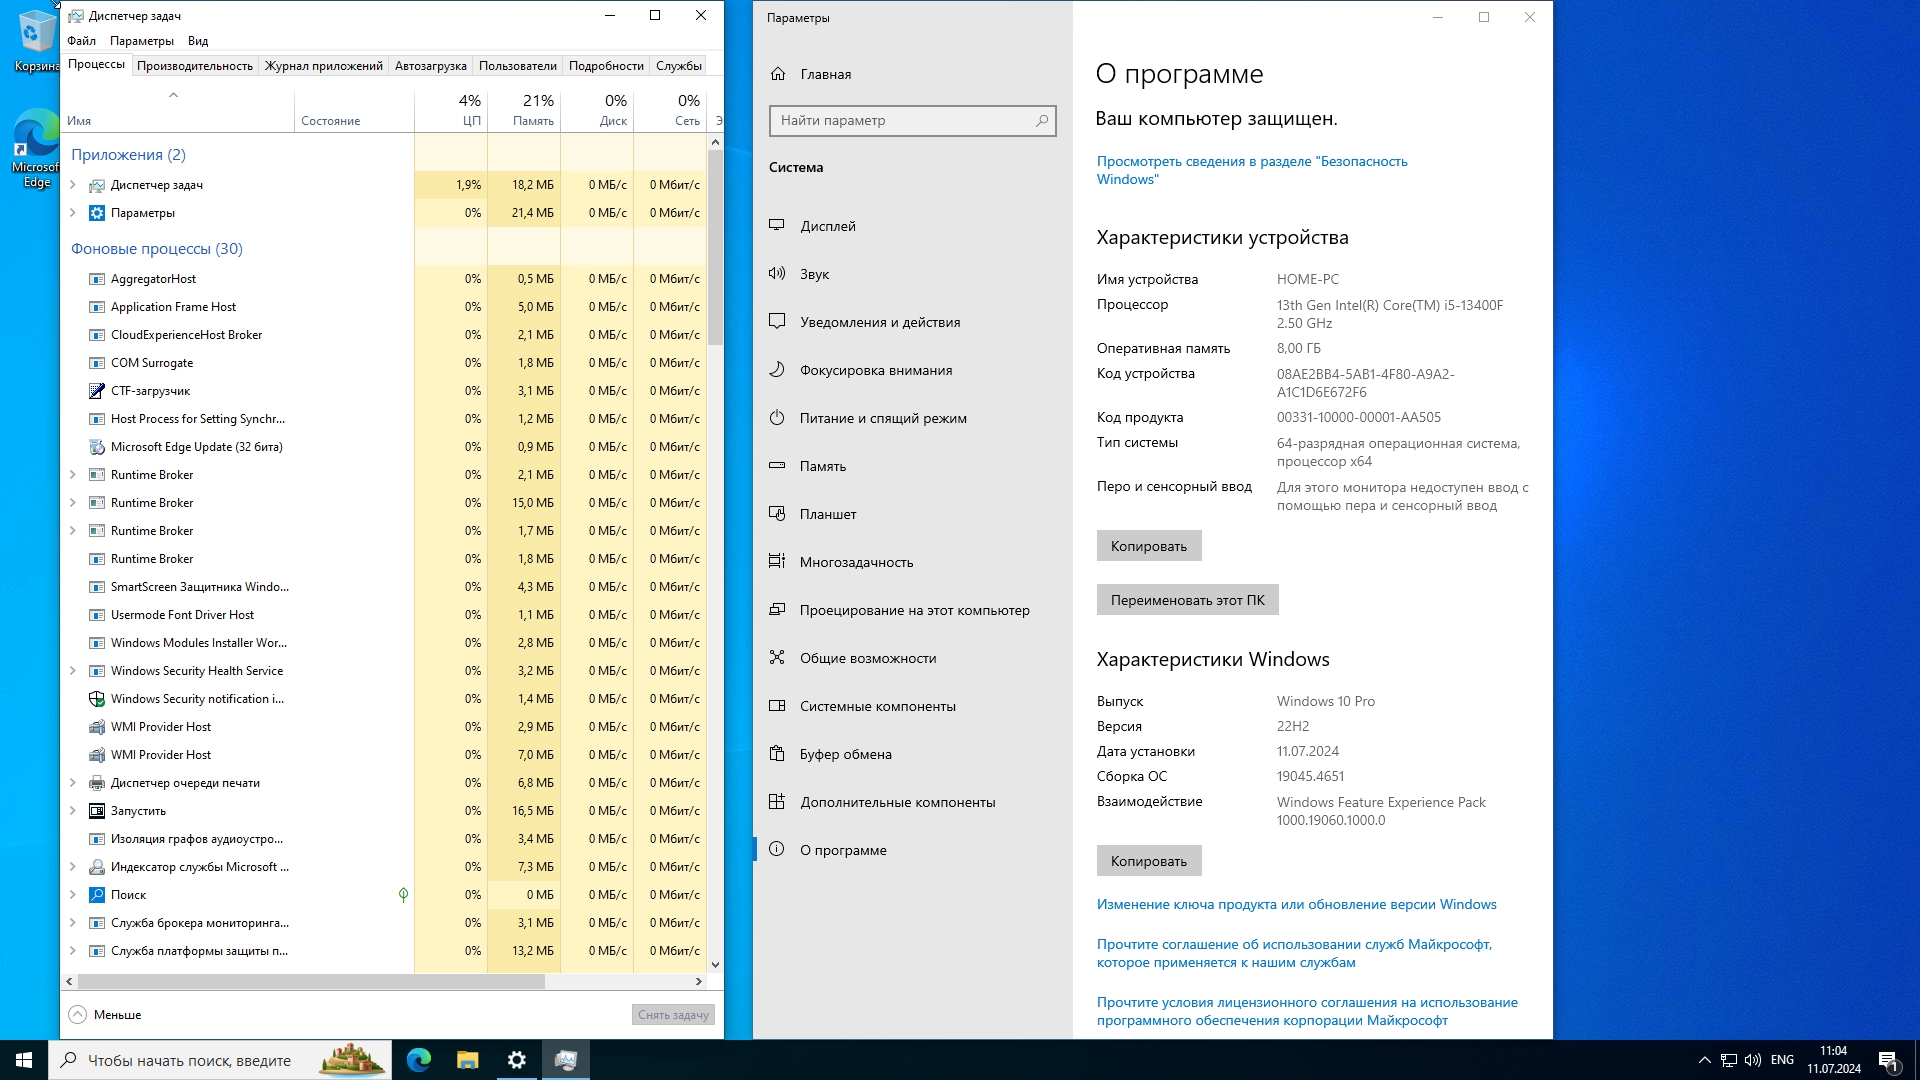Click the Display monitor icon in the sidebar

777,225
